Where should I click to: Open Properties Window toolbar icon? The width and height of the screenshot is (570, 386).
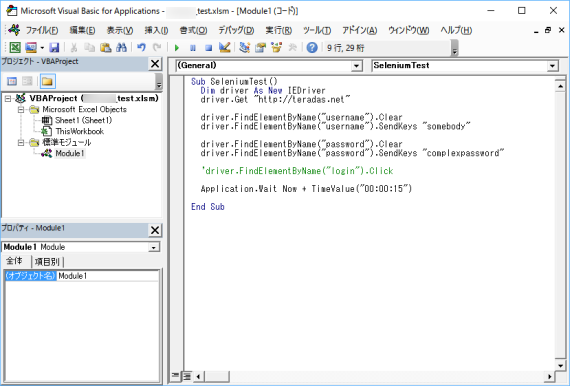click(260, 48)
